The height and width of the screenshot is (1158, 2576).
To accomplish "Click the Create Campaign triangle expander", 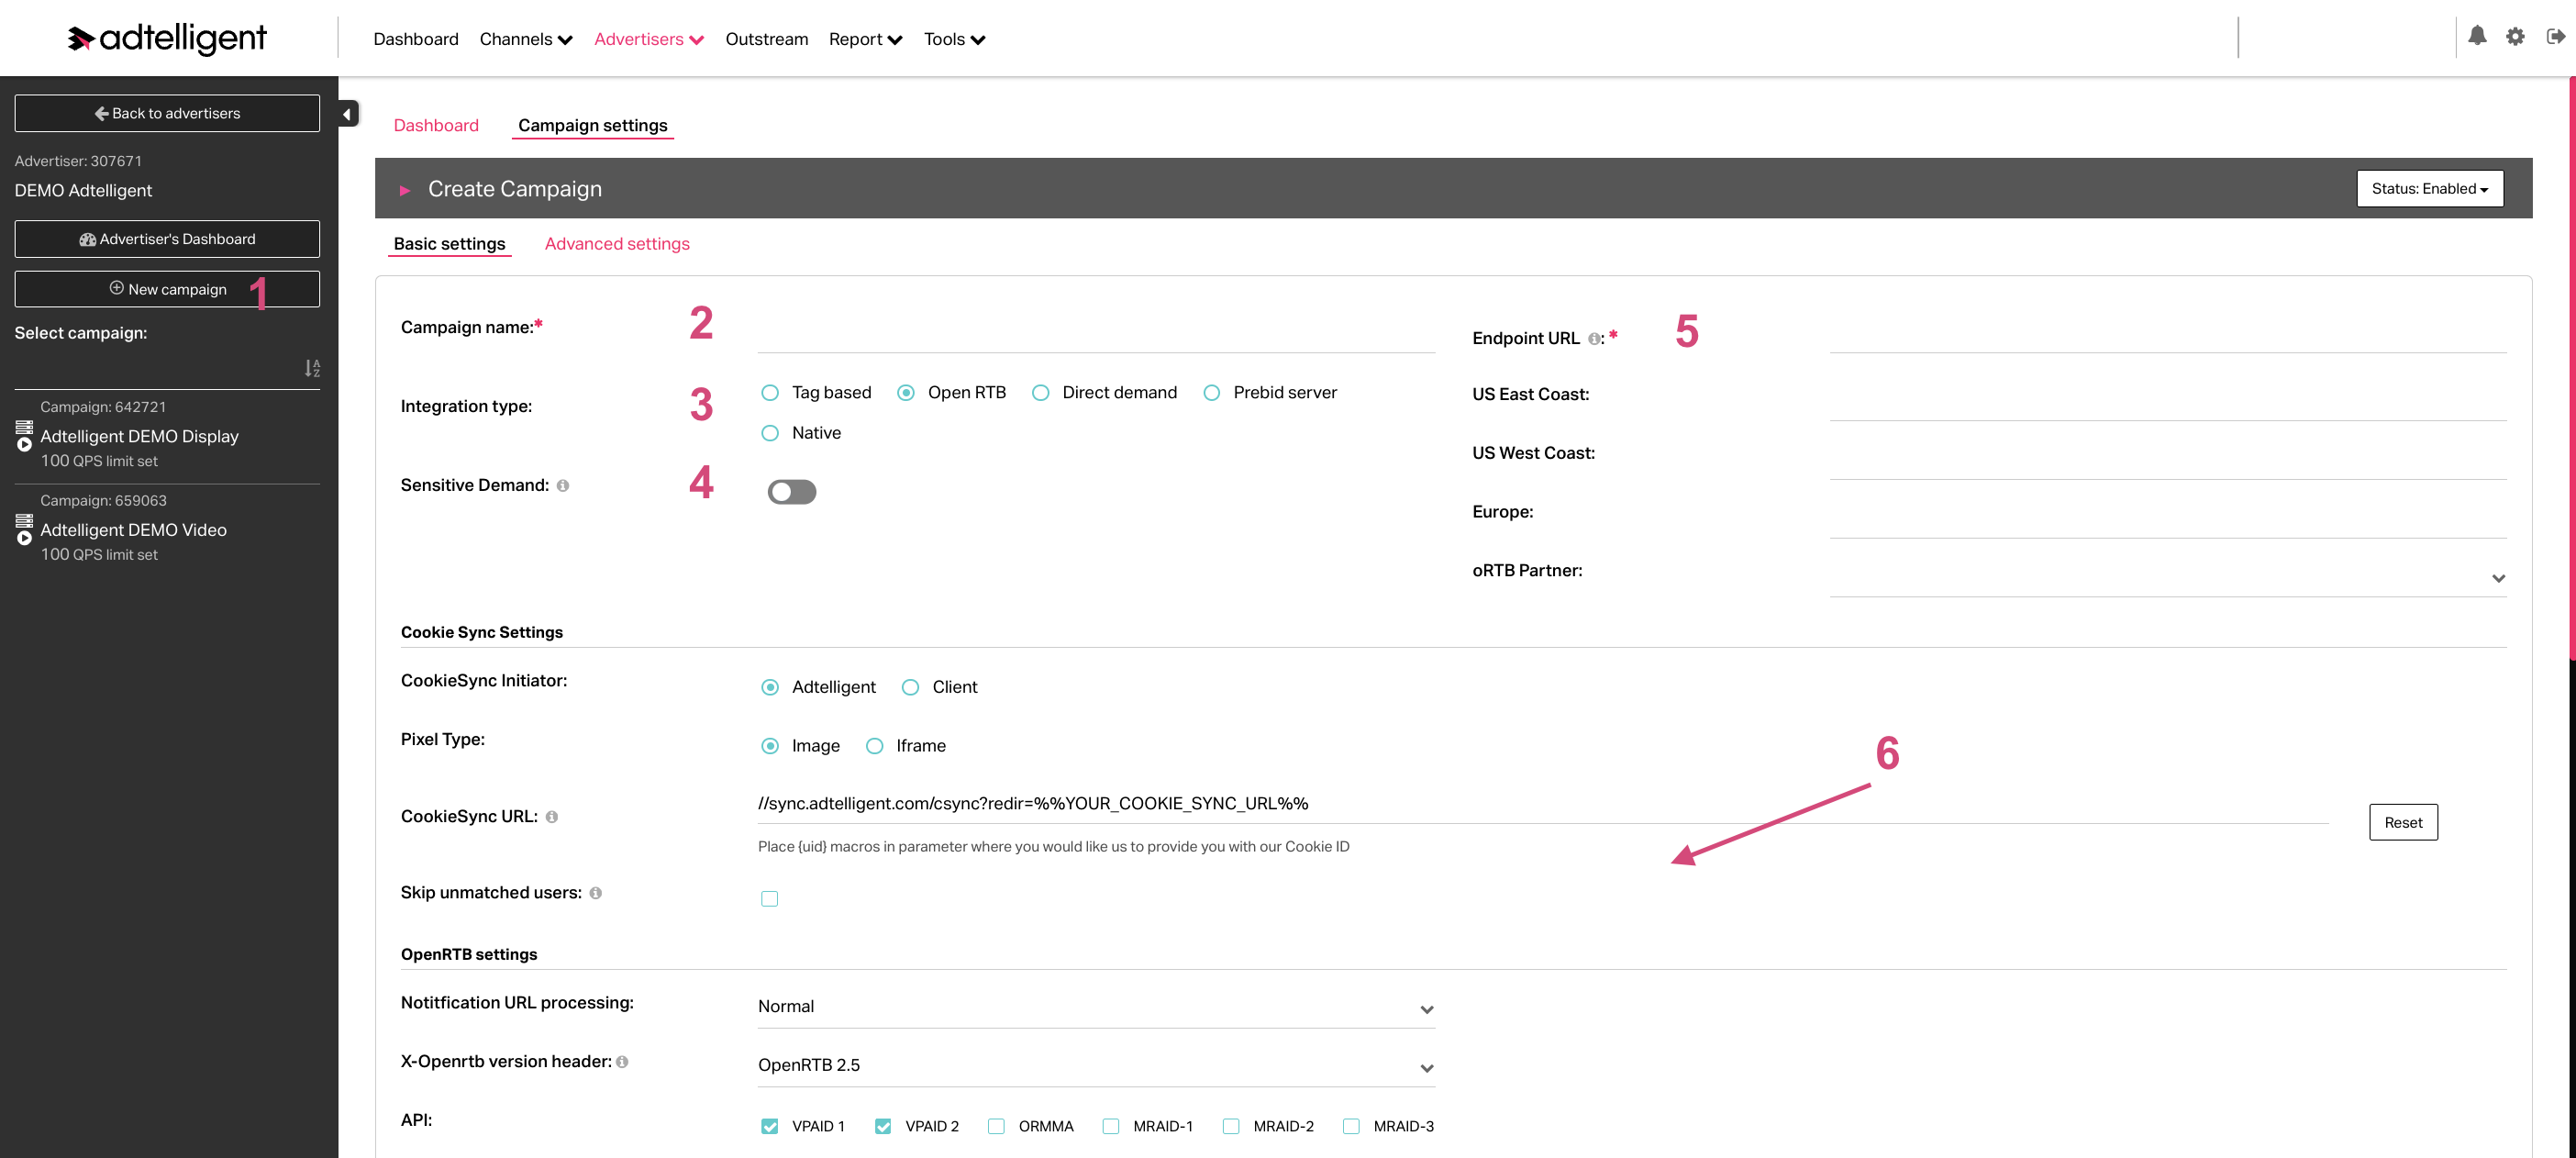I will coord(405,190).
